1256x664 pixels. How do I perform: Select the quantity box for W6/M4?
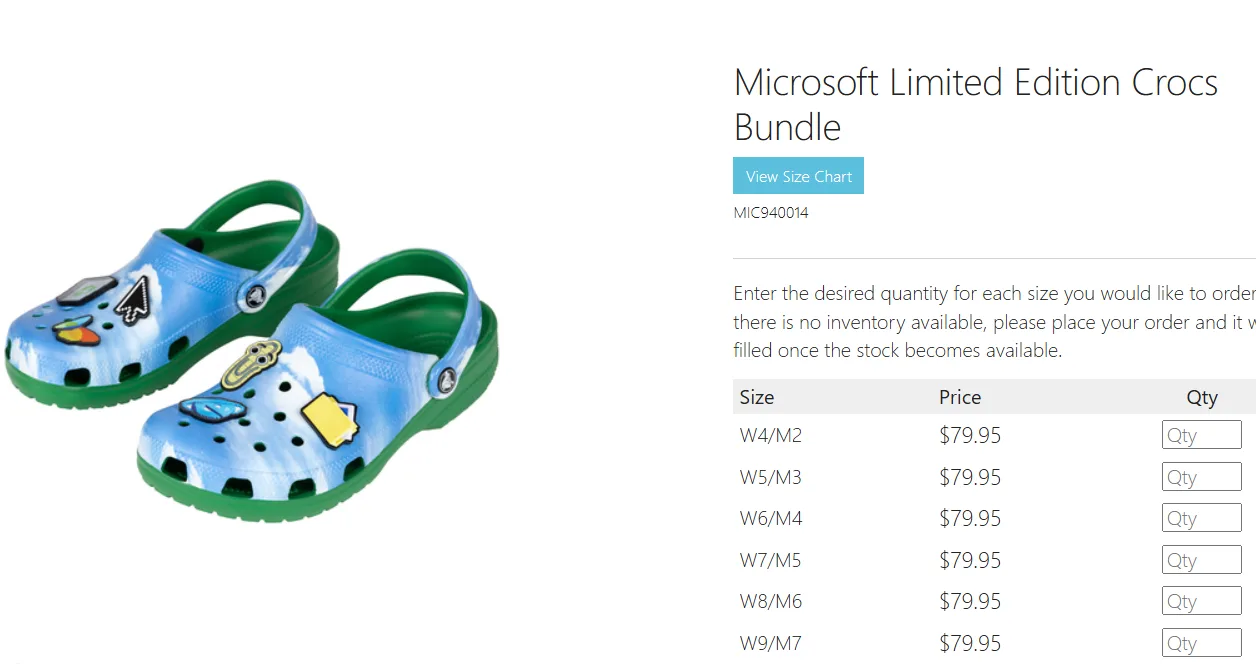pyautogui.click(x=1201, y=518)
